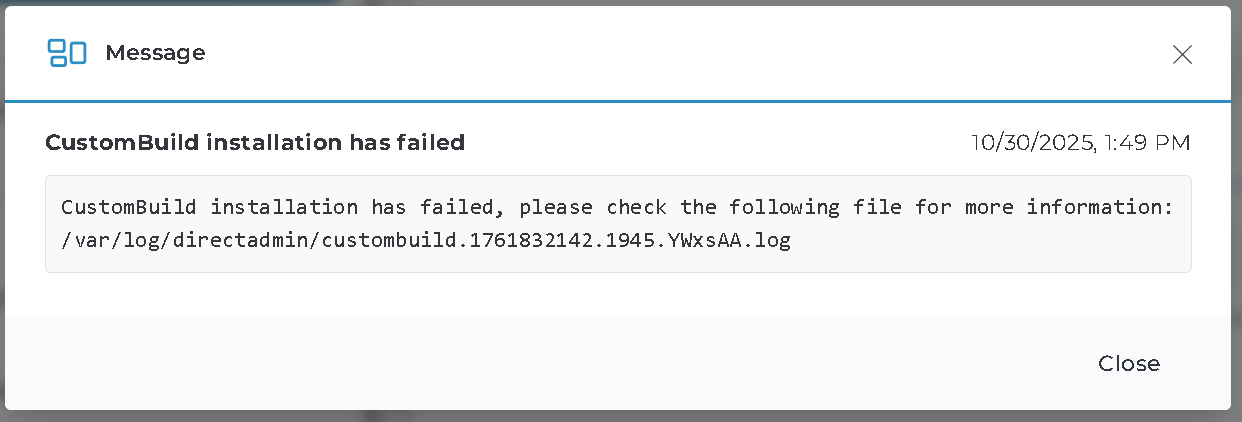Click "/var/log/directadmin" at the start of the path
The width and height of the screenshot is (1242, 422).
click(x=185, y=241)
